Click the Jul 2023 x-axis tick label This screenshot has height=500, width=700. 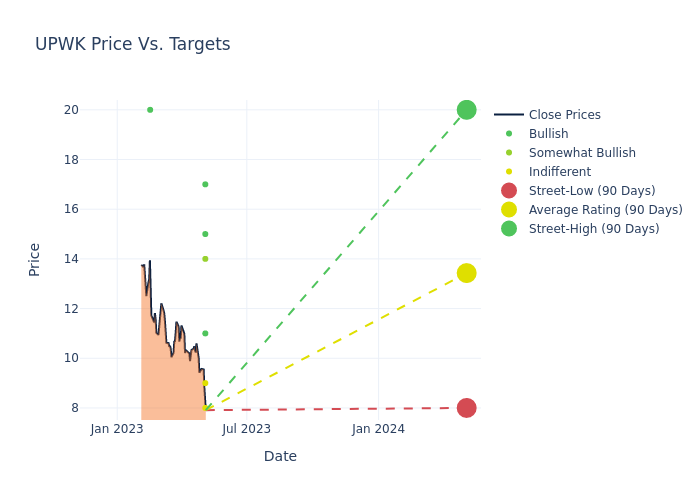click(246, 429)
